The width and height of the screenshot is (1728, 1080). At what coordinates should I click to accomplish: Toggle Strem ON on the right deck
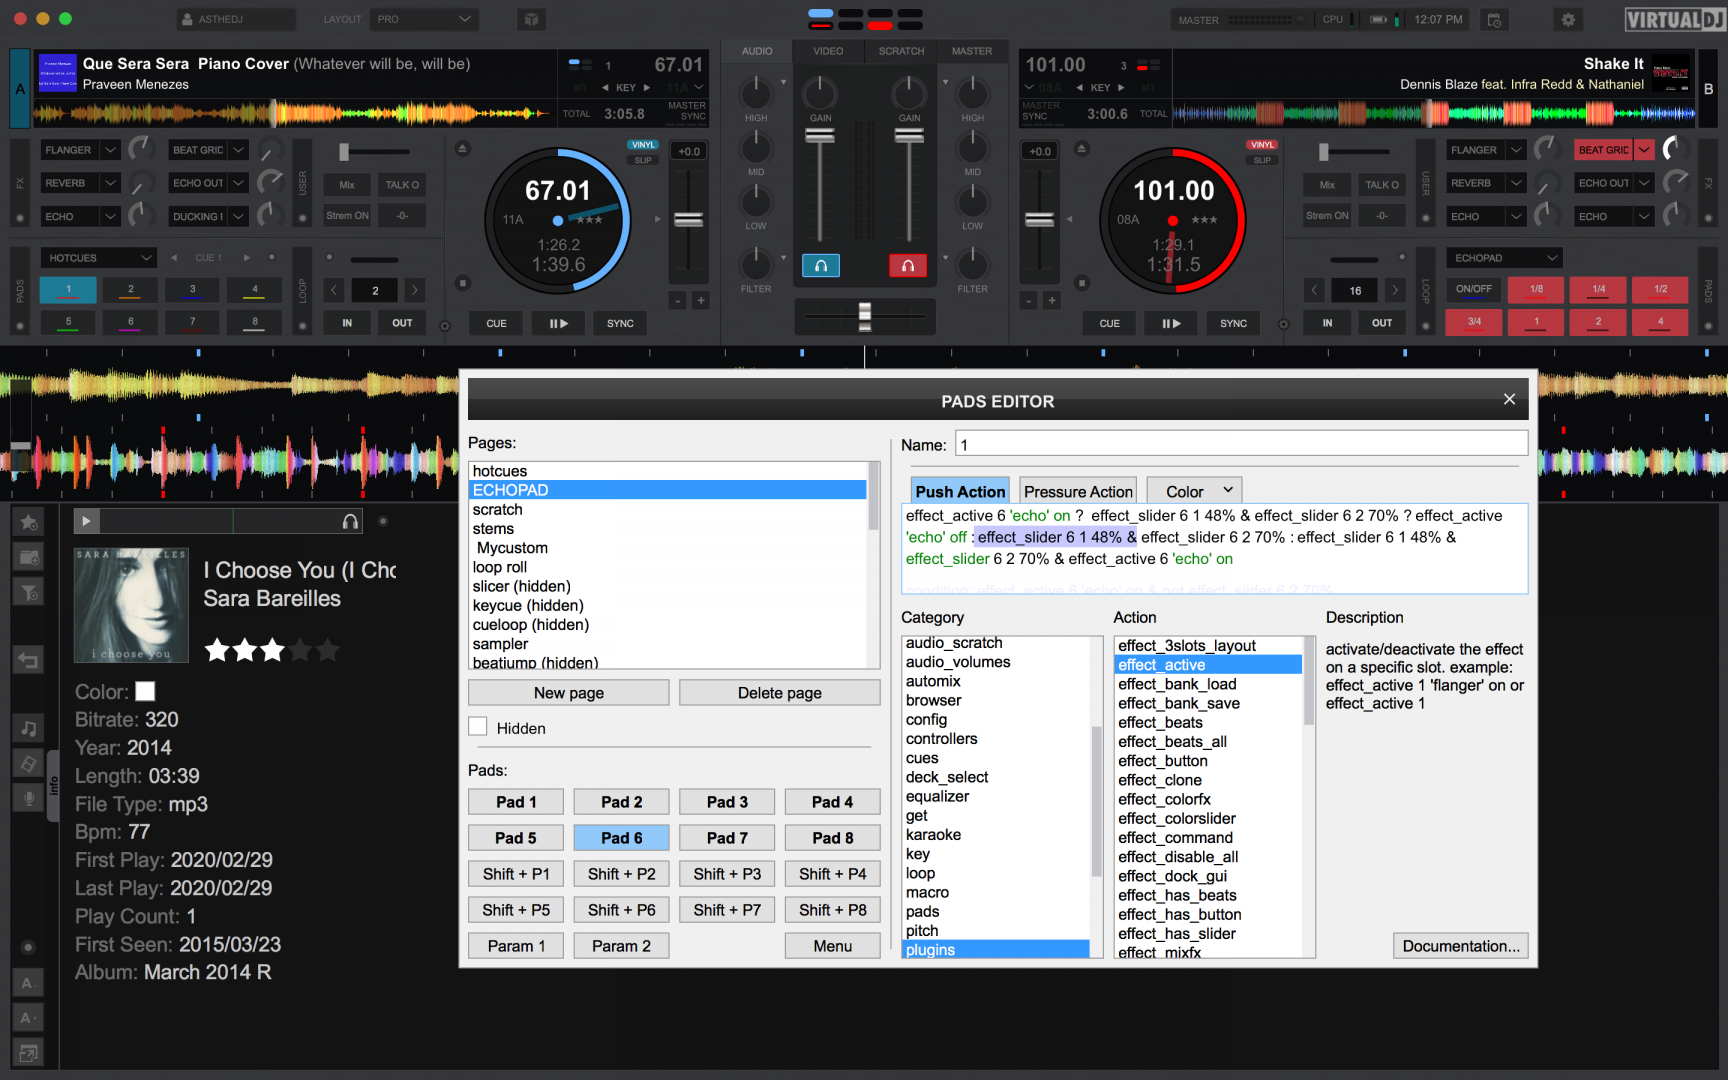1327,216
